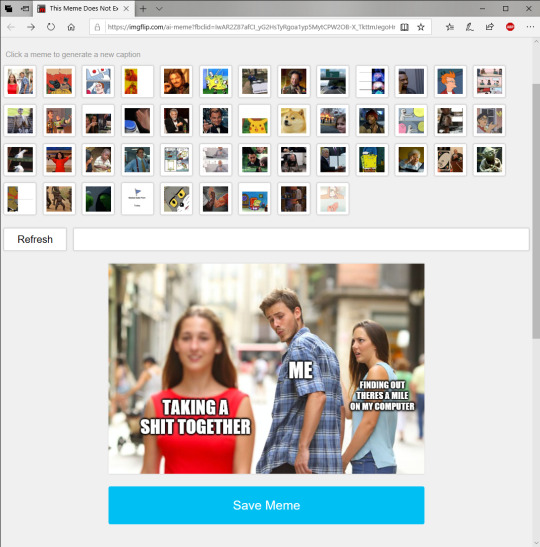Select the Batman Slapping Robin thumbnail
The height and width of the screenshot is (547, 540).
coord(59,81)
